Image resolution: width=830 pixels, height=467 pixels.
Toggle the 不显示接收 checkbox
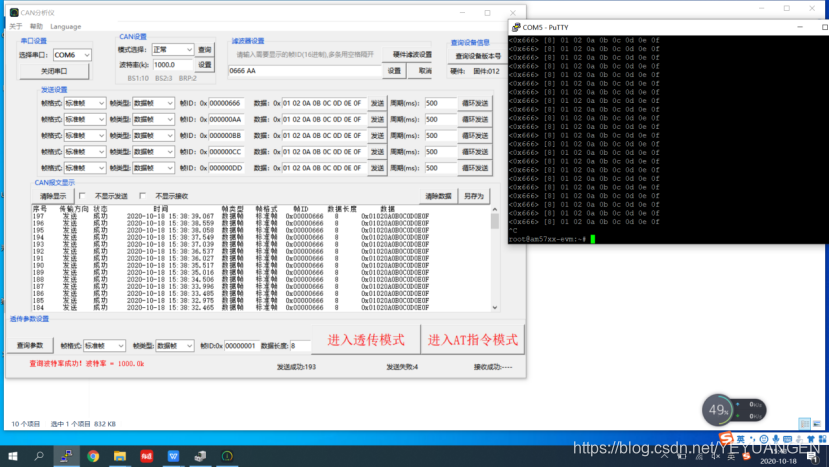pyautogui.click(x=145, y=196)
